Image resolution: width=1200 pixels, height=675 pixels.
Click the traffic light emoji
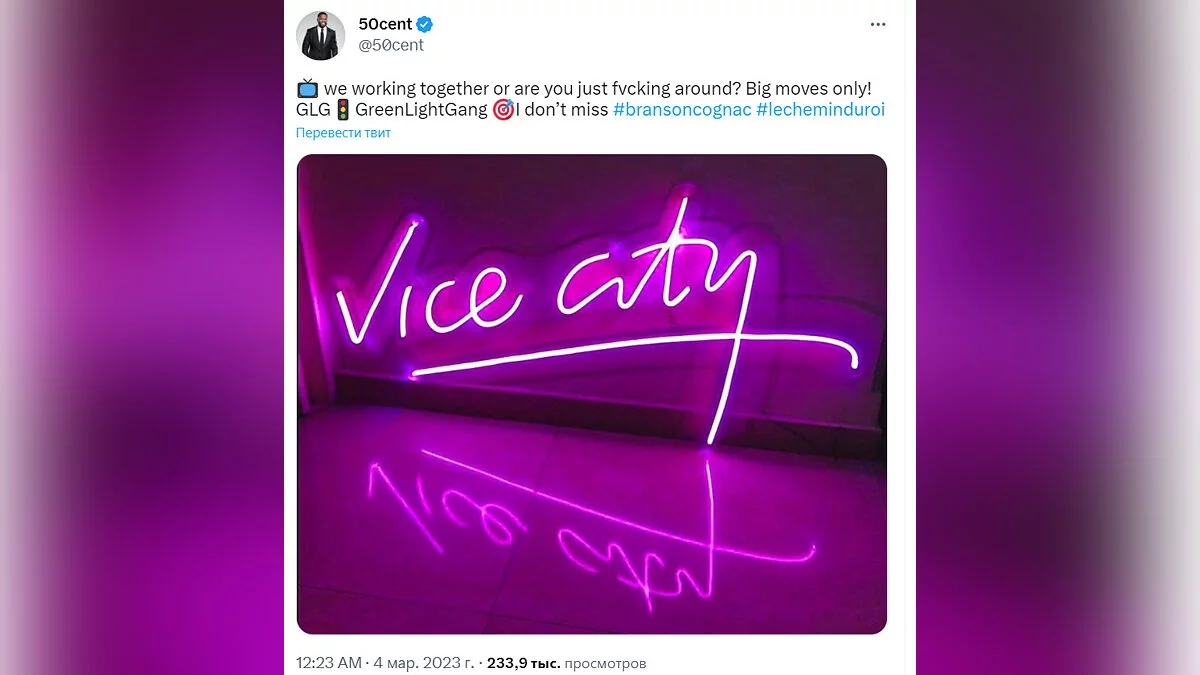[342, 110]
